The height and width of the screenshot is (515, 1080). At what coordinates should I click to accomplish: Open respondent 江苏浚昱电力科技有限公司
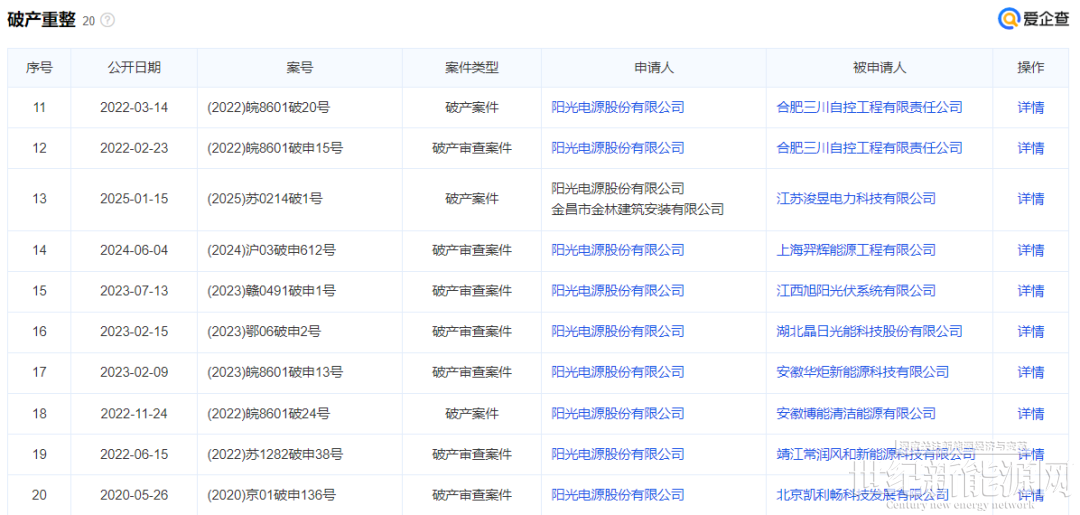(856, 199)
